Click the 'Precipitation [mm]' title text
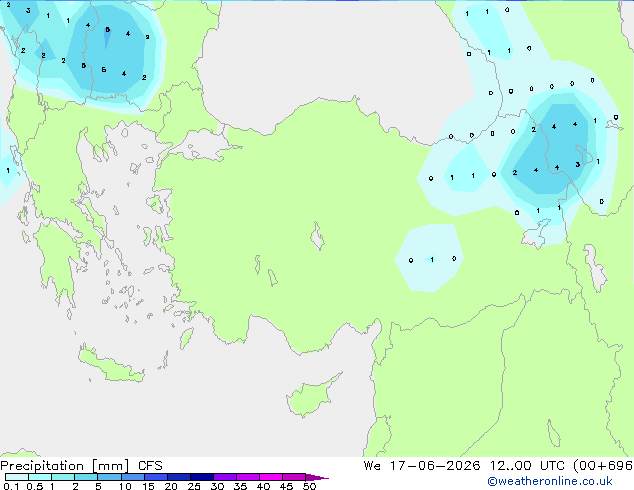This screenshot has width=634, height=490. click(x=65, y=466)
